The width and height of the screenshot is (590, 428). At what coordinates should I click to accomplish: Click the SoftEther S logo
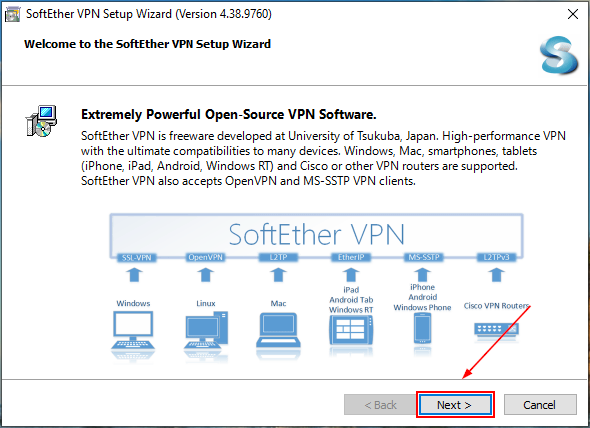pos(559,55)
